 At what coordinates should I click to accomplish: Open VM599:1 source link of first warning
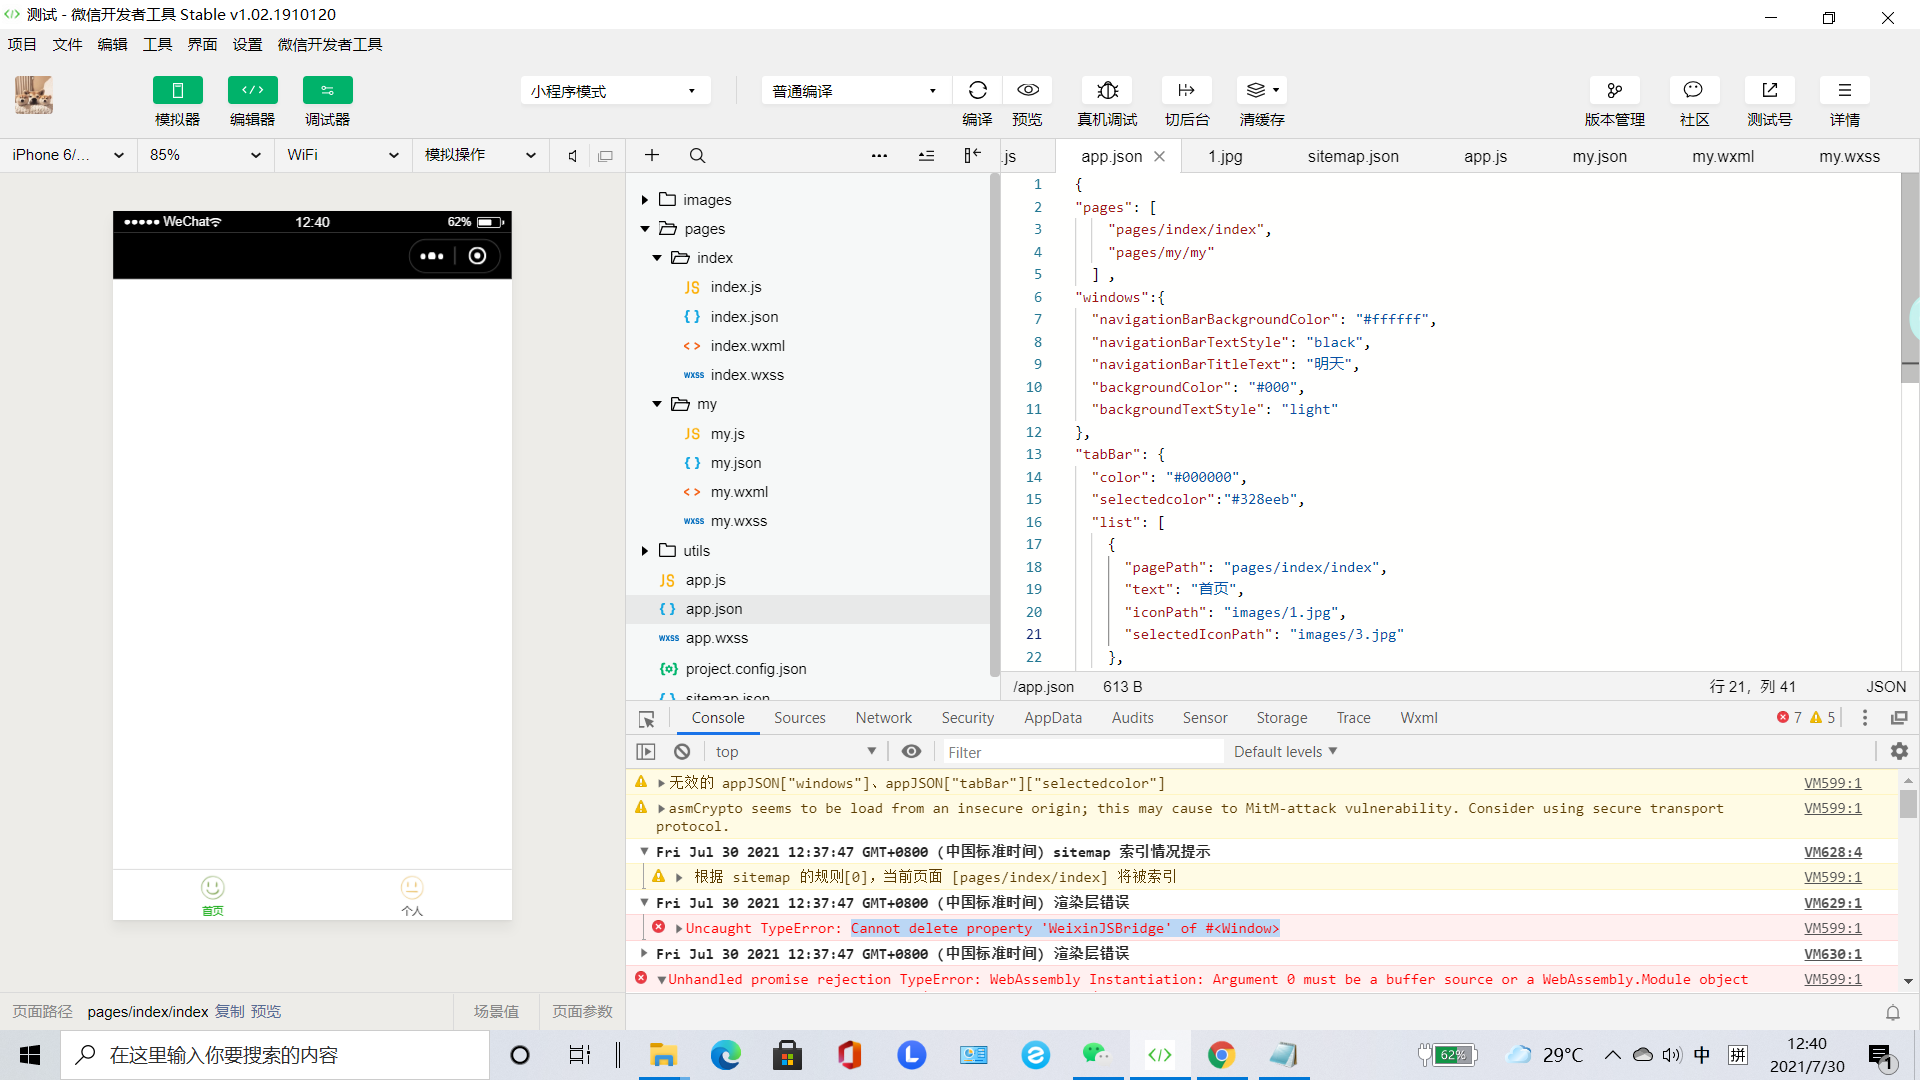point(1832,783)
